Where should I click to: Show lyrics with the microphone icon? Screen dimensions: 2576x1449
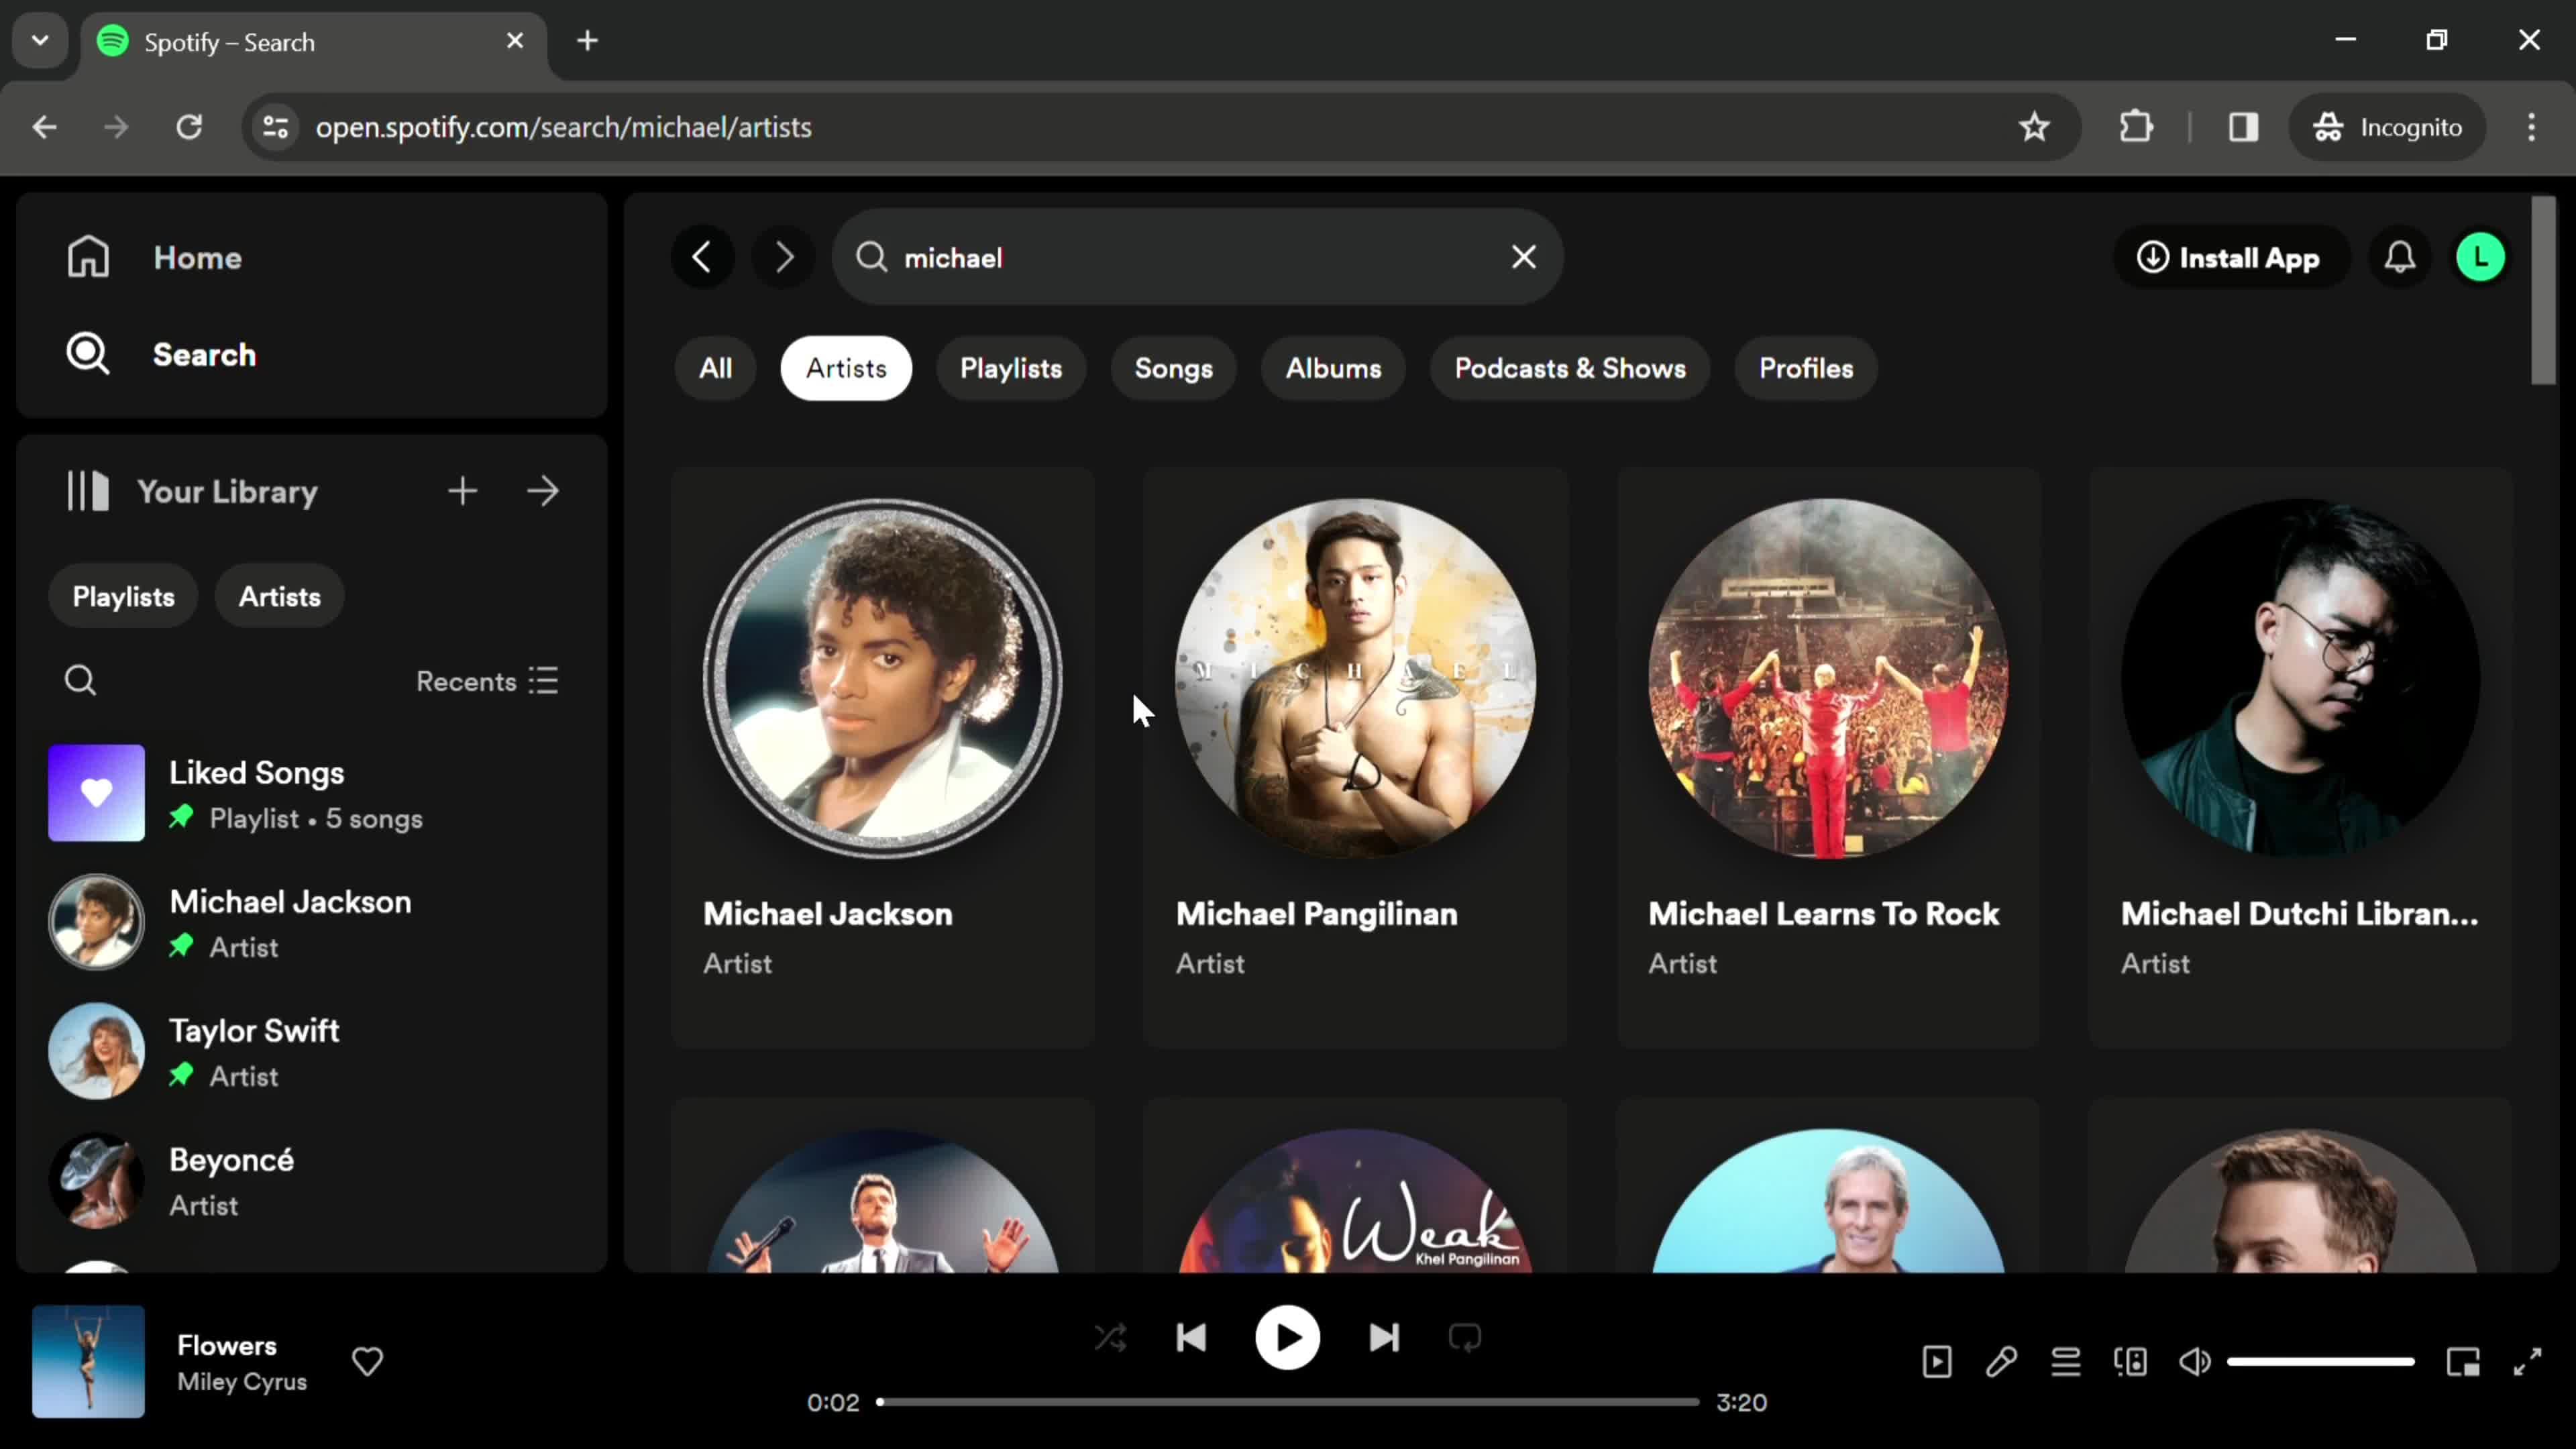(x=2001, y=1361)
